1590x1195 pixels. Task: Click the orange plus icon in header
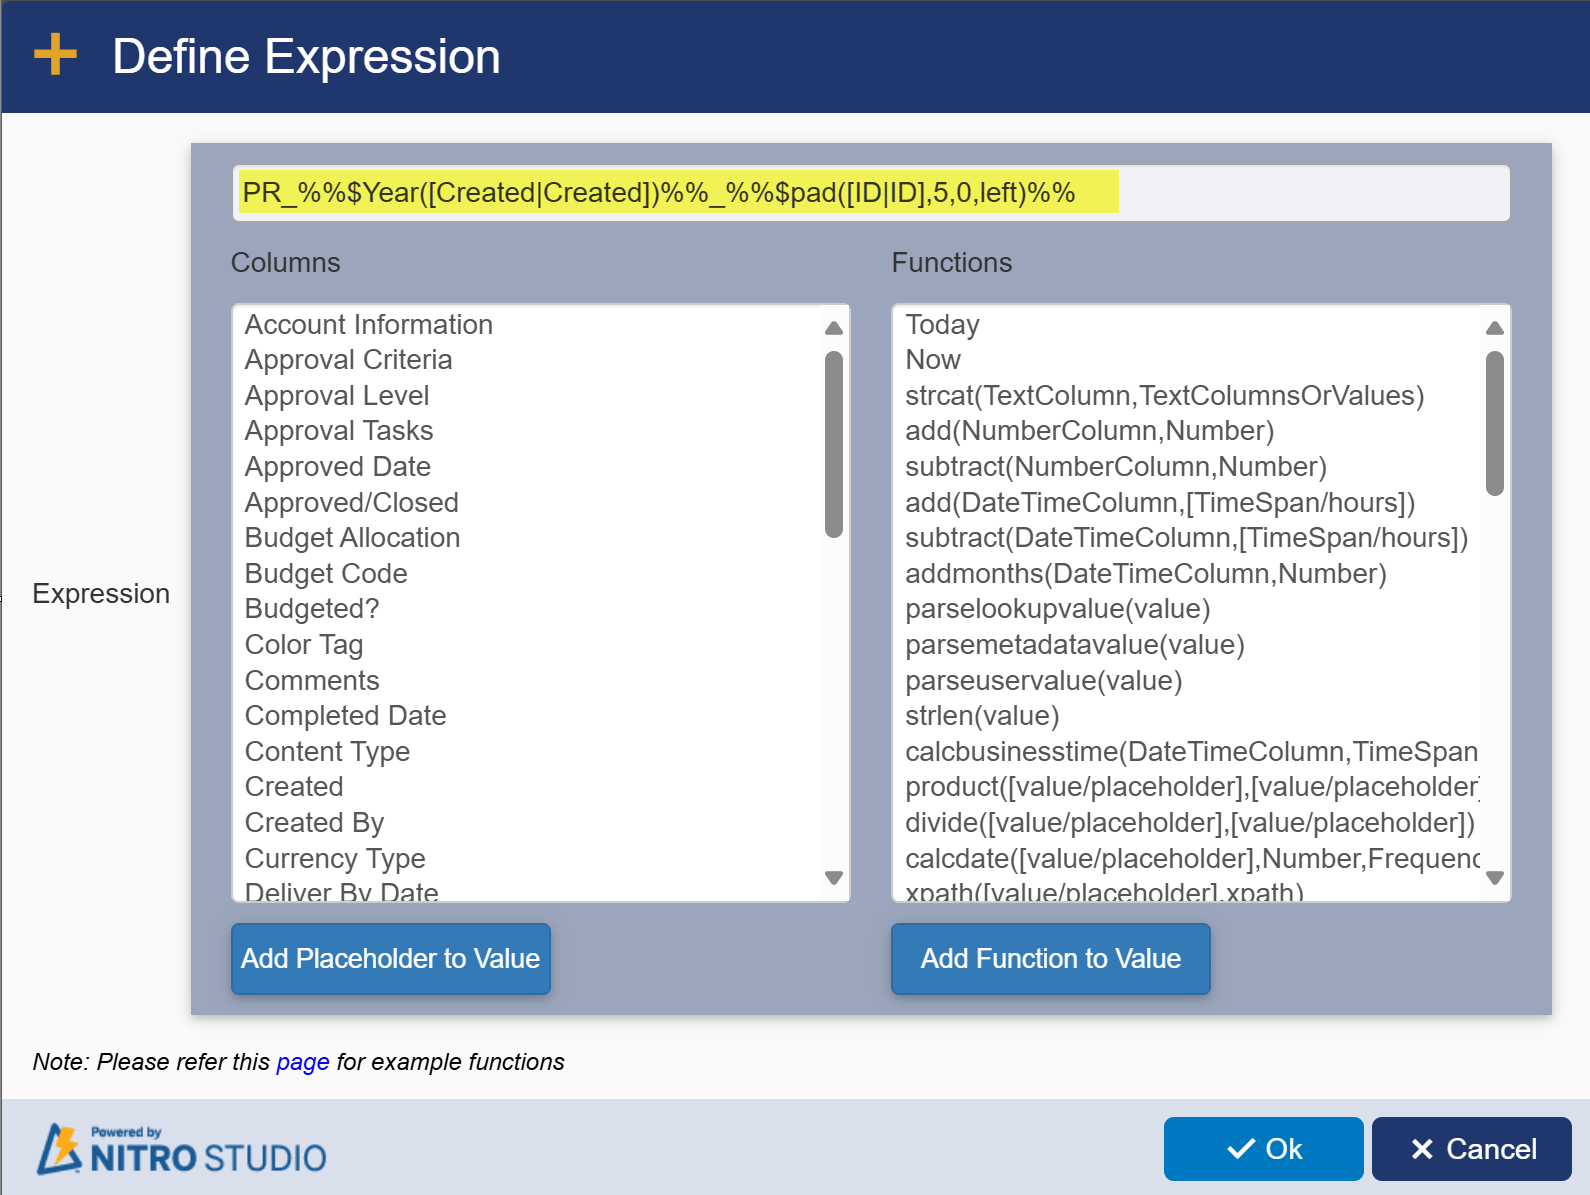point(55,55)
